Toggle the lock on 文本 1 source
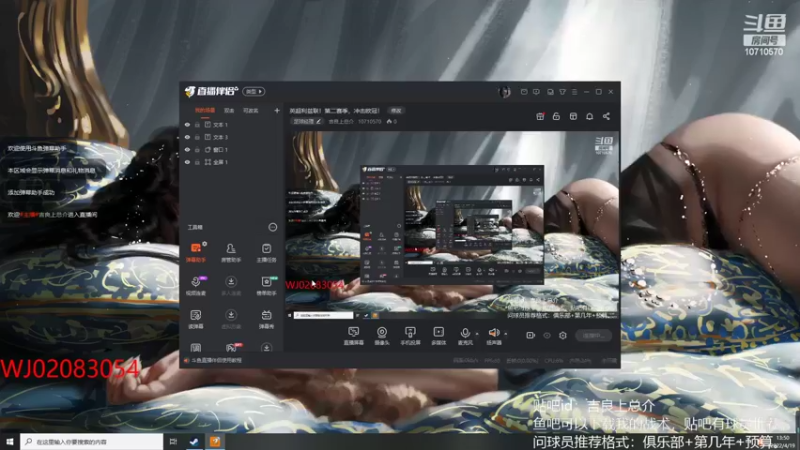Screen dimensions: 800x450 pyautogui.click(x=197, y=124)
